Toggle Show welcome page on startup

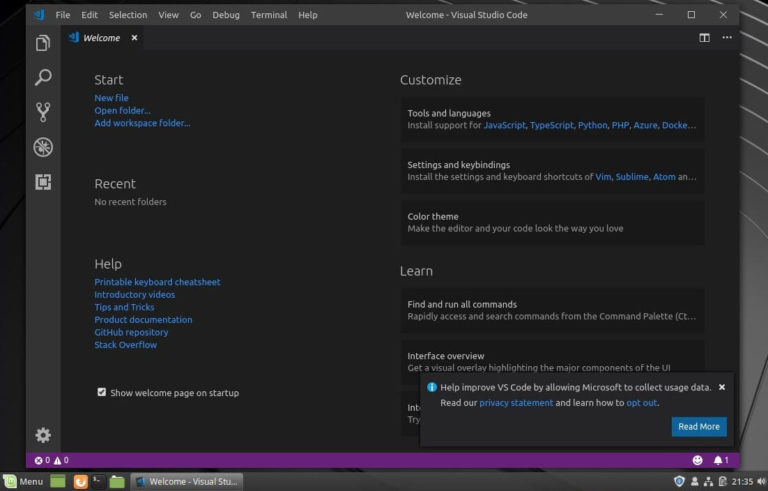click(102, 393)
